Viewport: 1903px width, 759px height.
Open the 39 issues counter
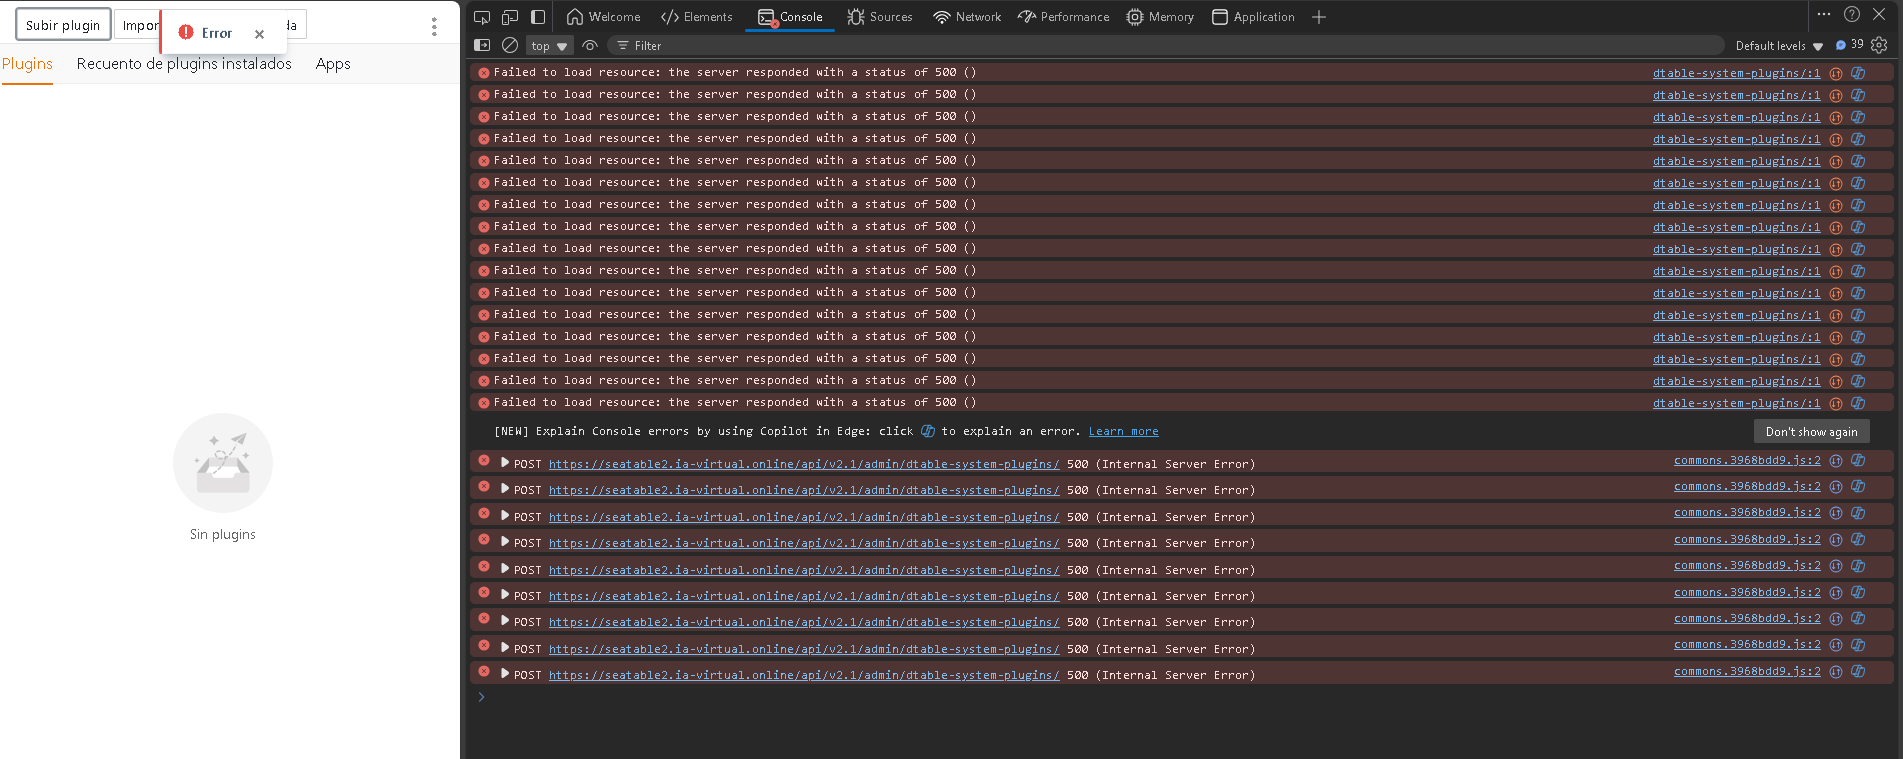(1849, 45)
